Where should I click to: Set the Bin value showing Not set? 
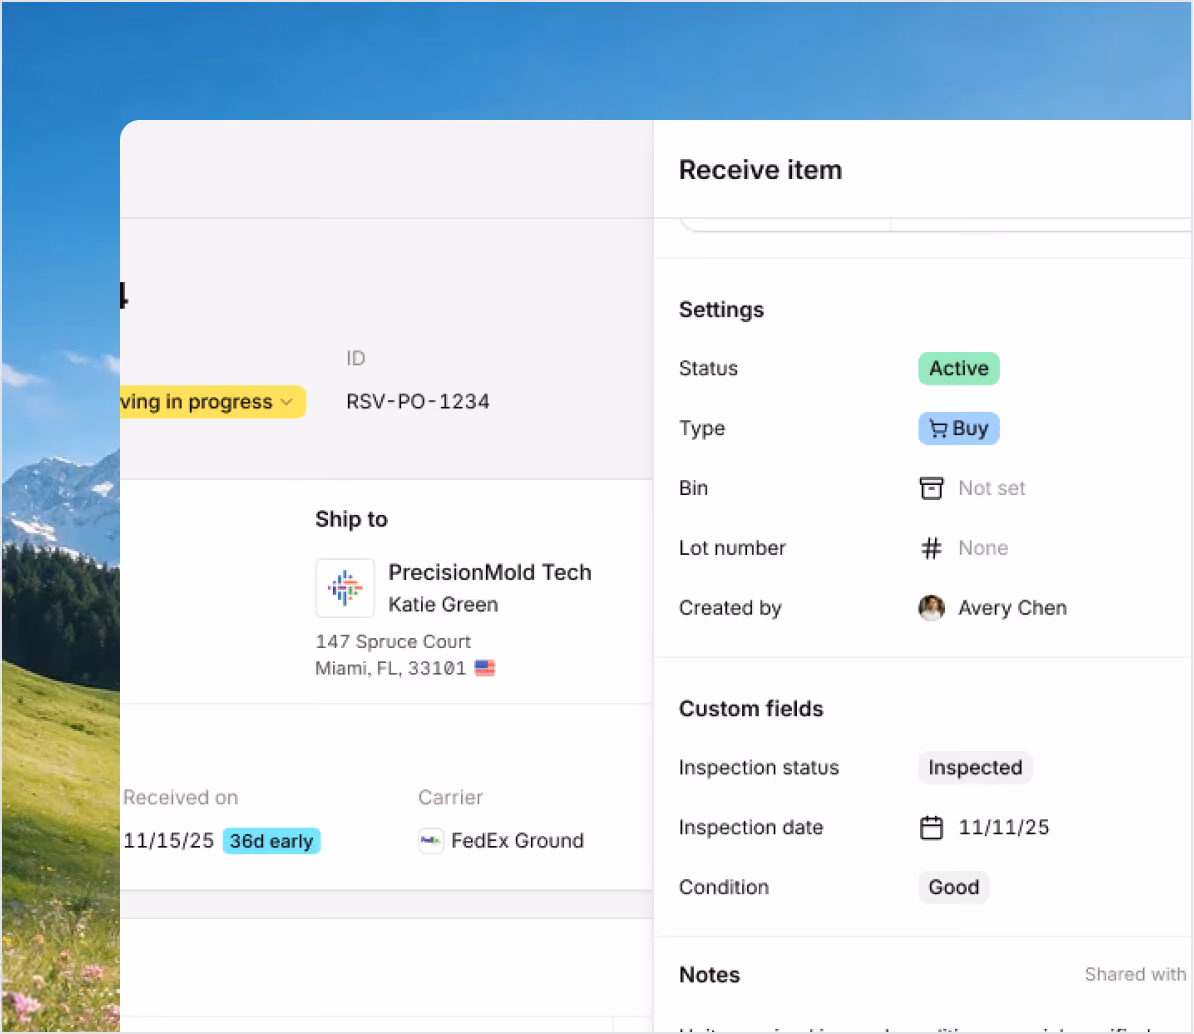pyautogui.click(x=991, y=488)
